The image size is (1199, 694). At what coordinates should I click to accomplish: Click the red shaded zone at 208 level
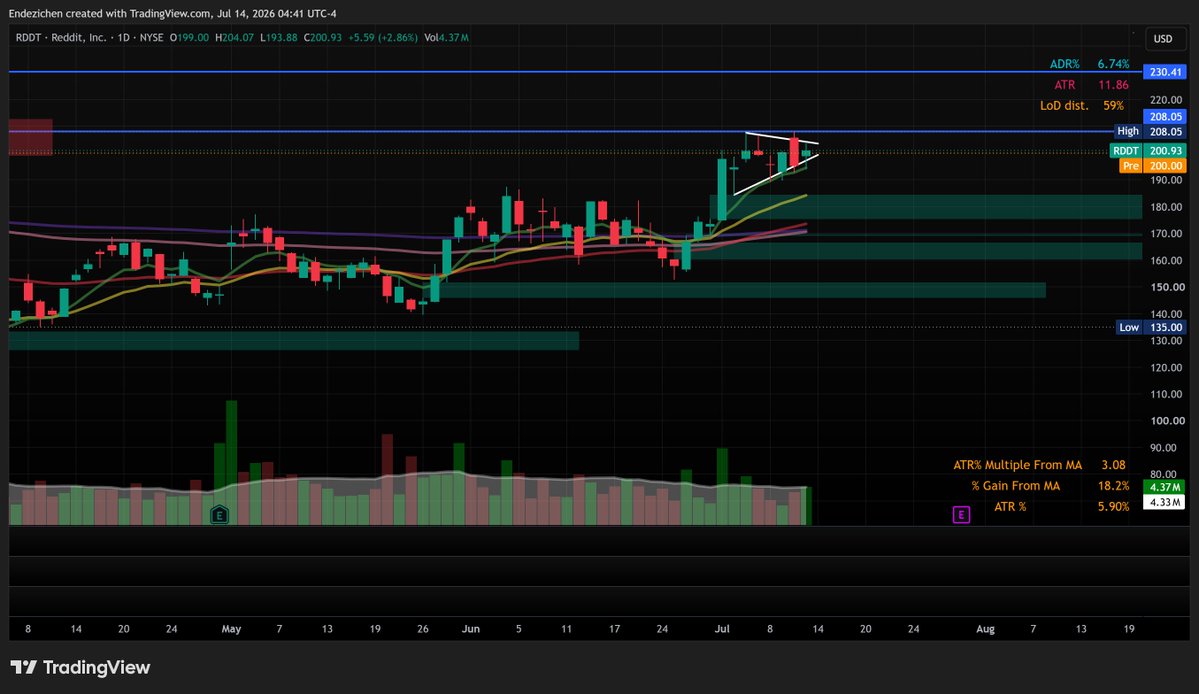click(x=31, y=137)
